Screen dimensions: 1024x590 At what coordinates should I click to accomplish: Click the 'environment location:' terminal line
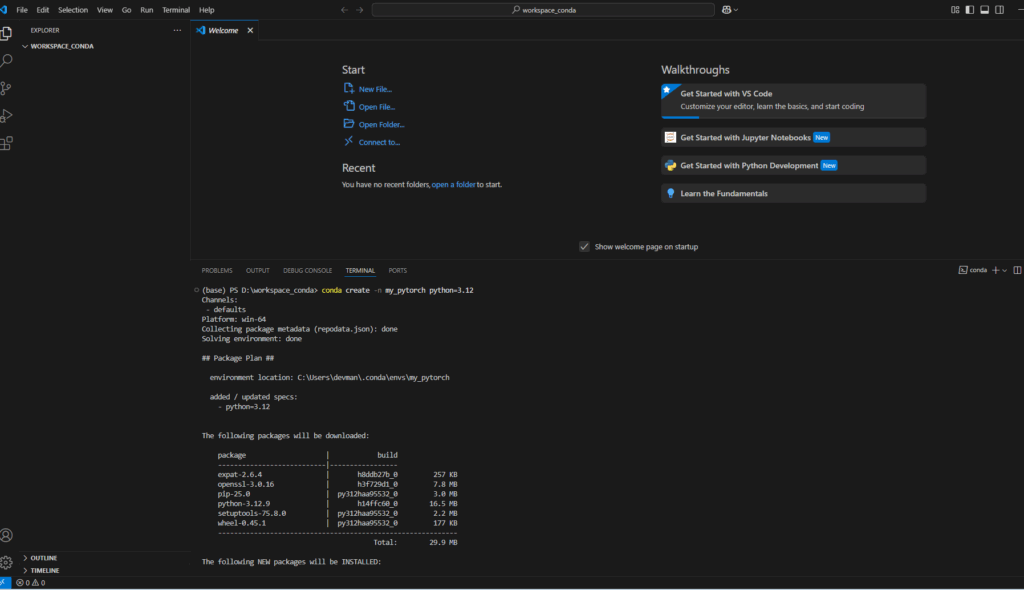point(329,377)
